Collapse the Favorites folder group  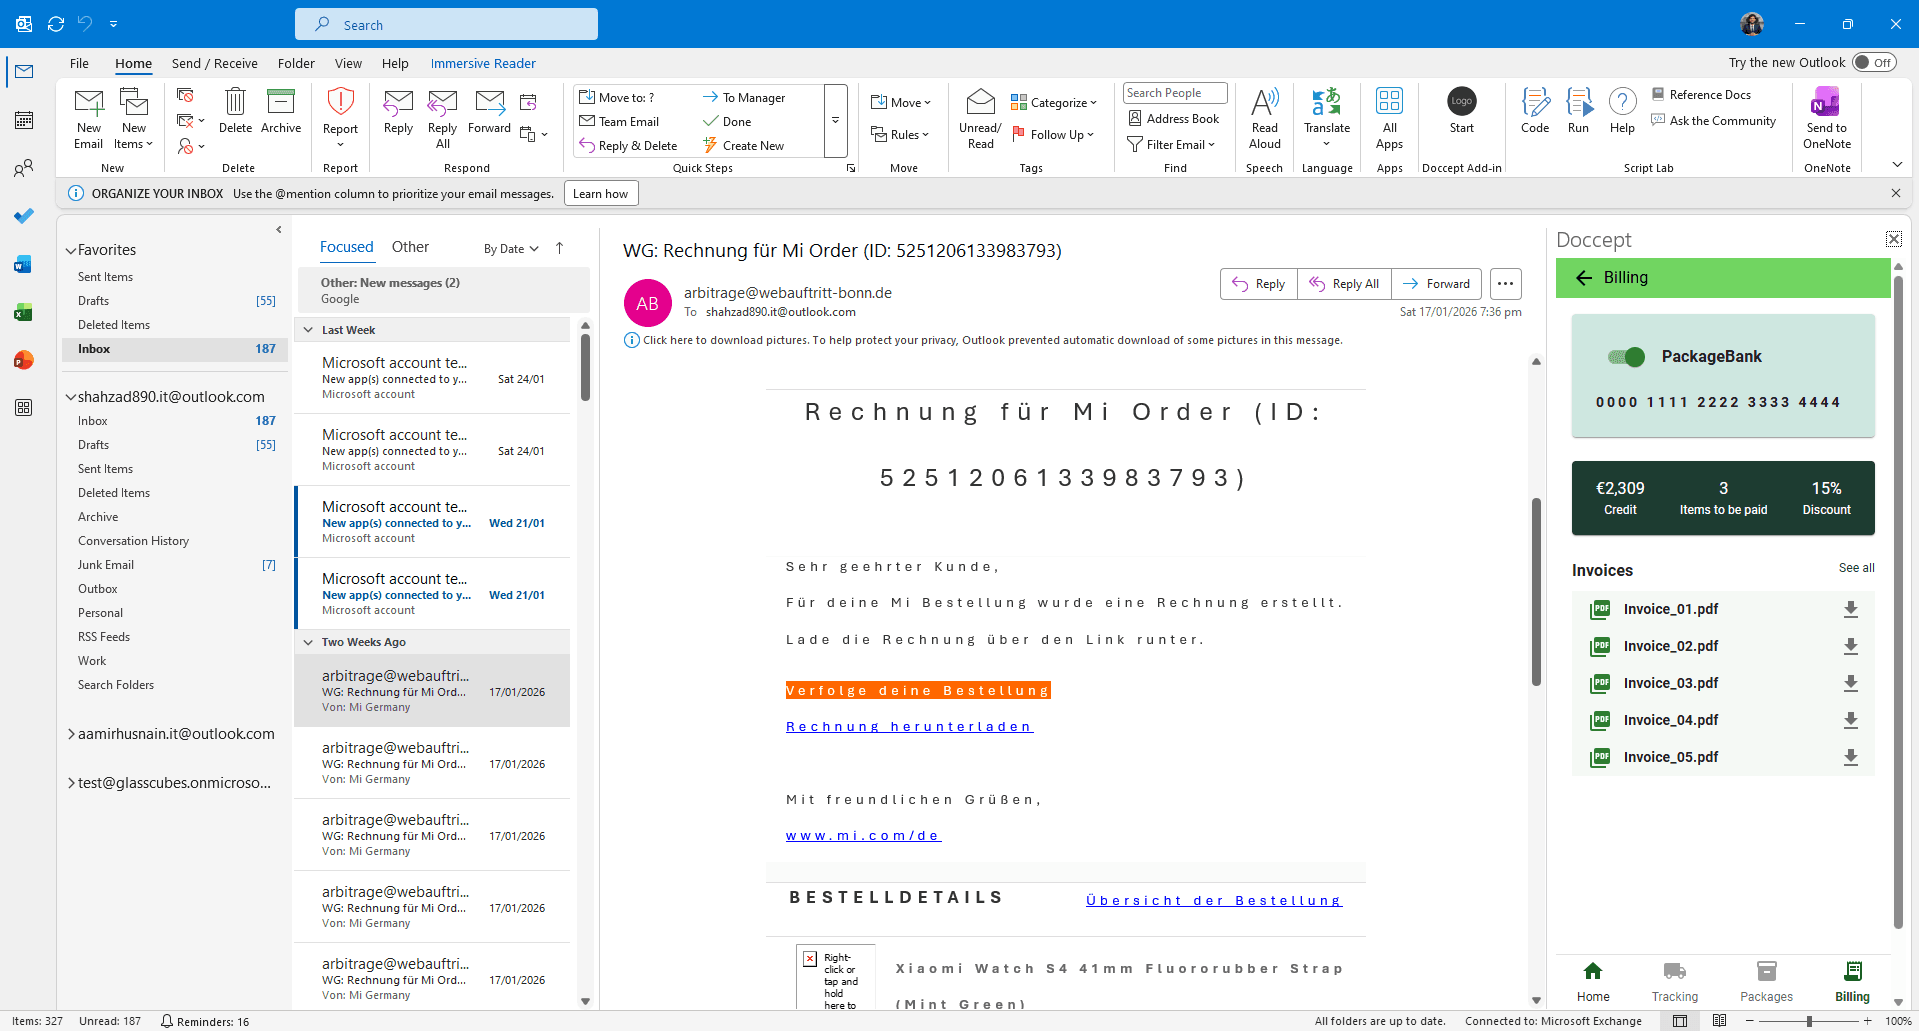(x=71, y=250)
